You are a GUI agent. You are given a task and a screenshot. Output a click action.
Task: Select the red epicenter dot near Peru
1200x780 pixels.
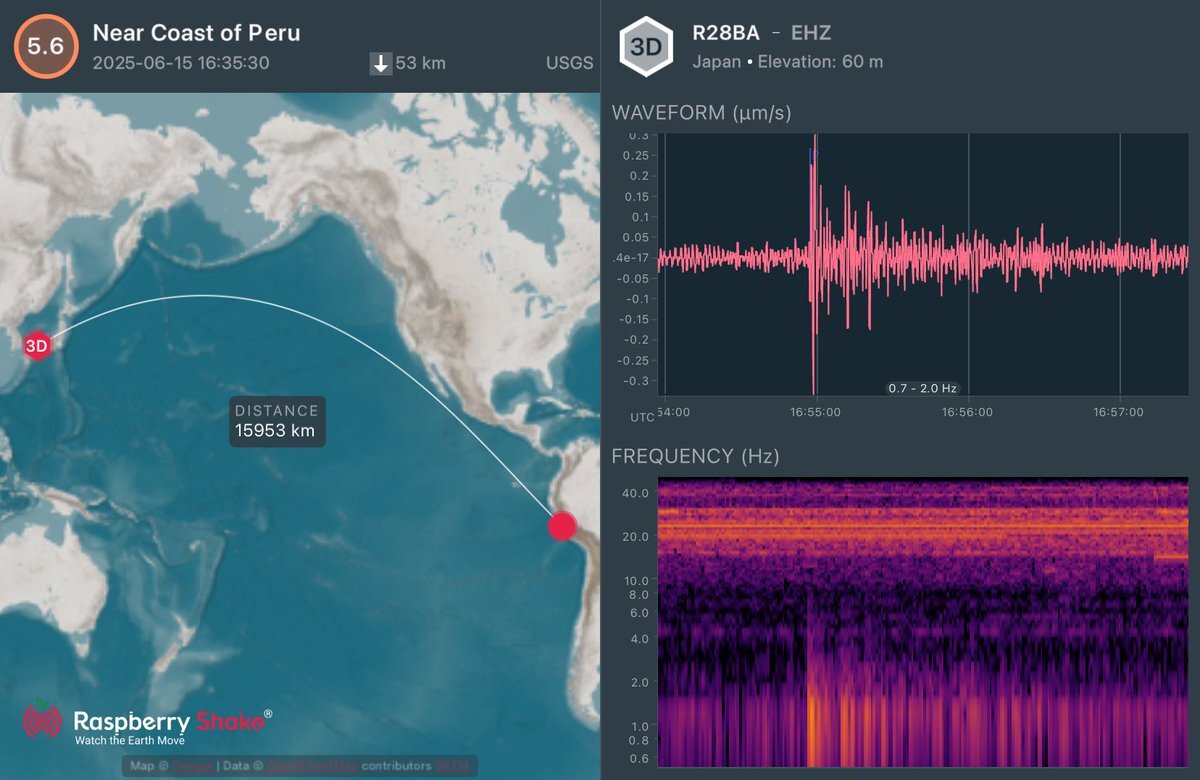pyautogui.click(x=563, y=526)
